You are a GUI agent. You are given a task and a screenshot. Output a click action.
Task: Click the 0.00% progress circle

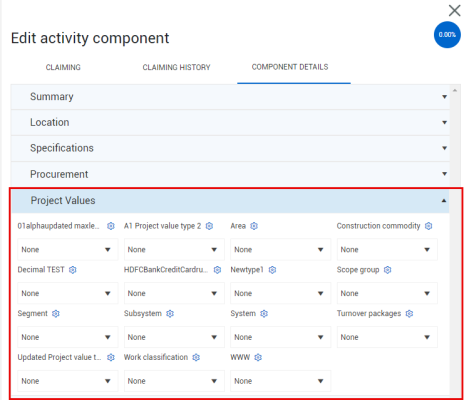(x=447, y=35)
